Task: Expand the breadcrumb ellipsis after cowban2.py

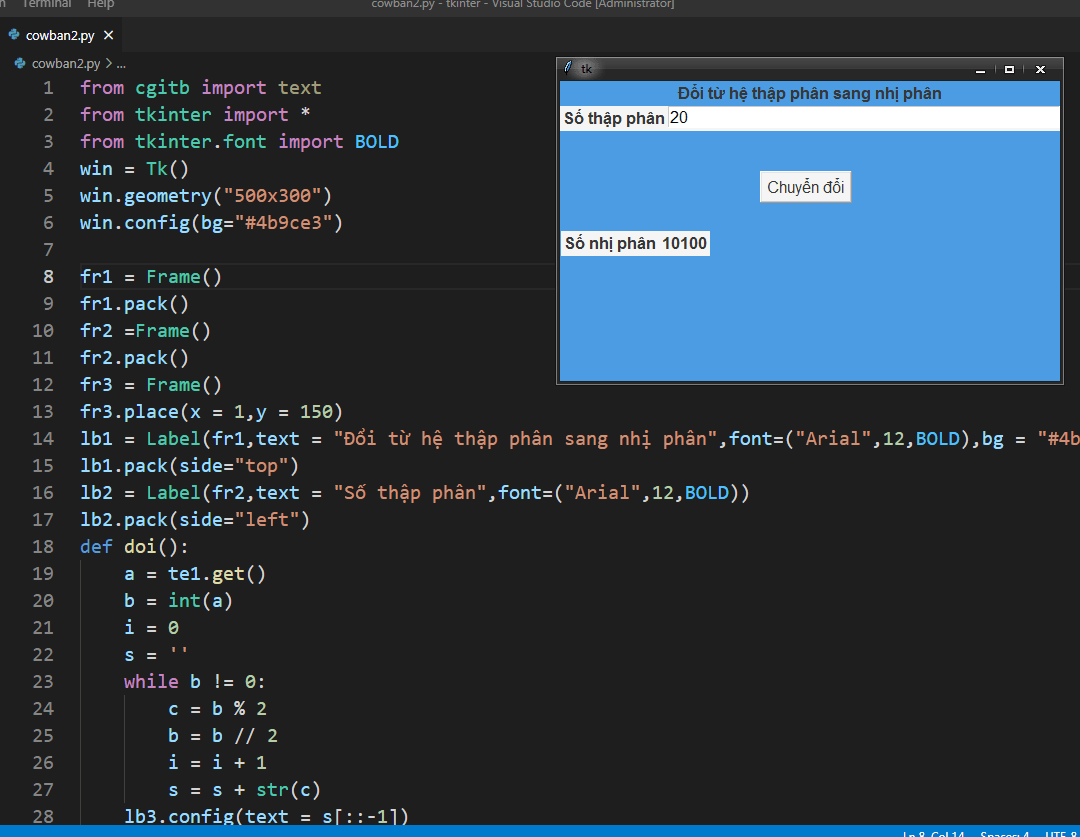Action: point(120,63)
